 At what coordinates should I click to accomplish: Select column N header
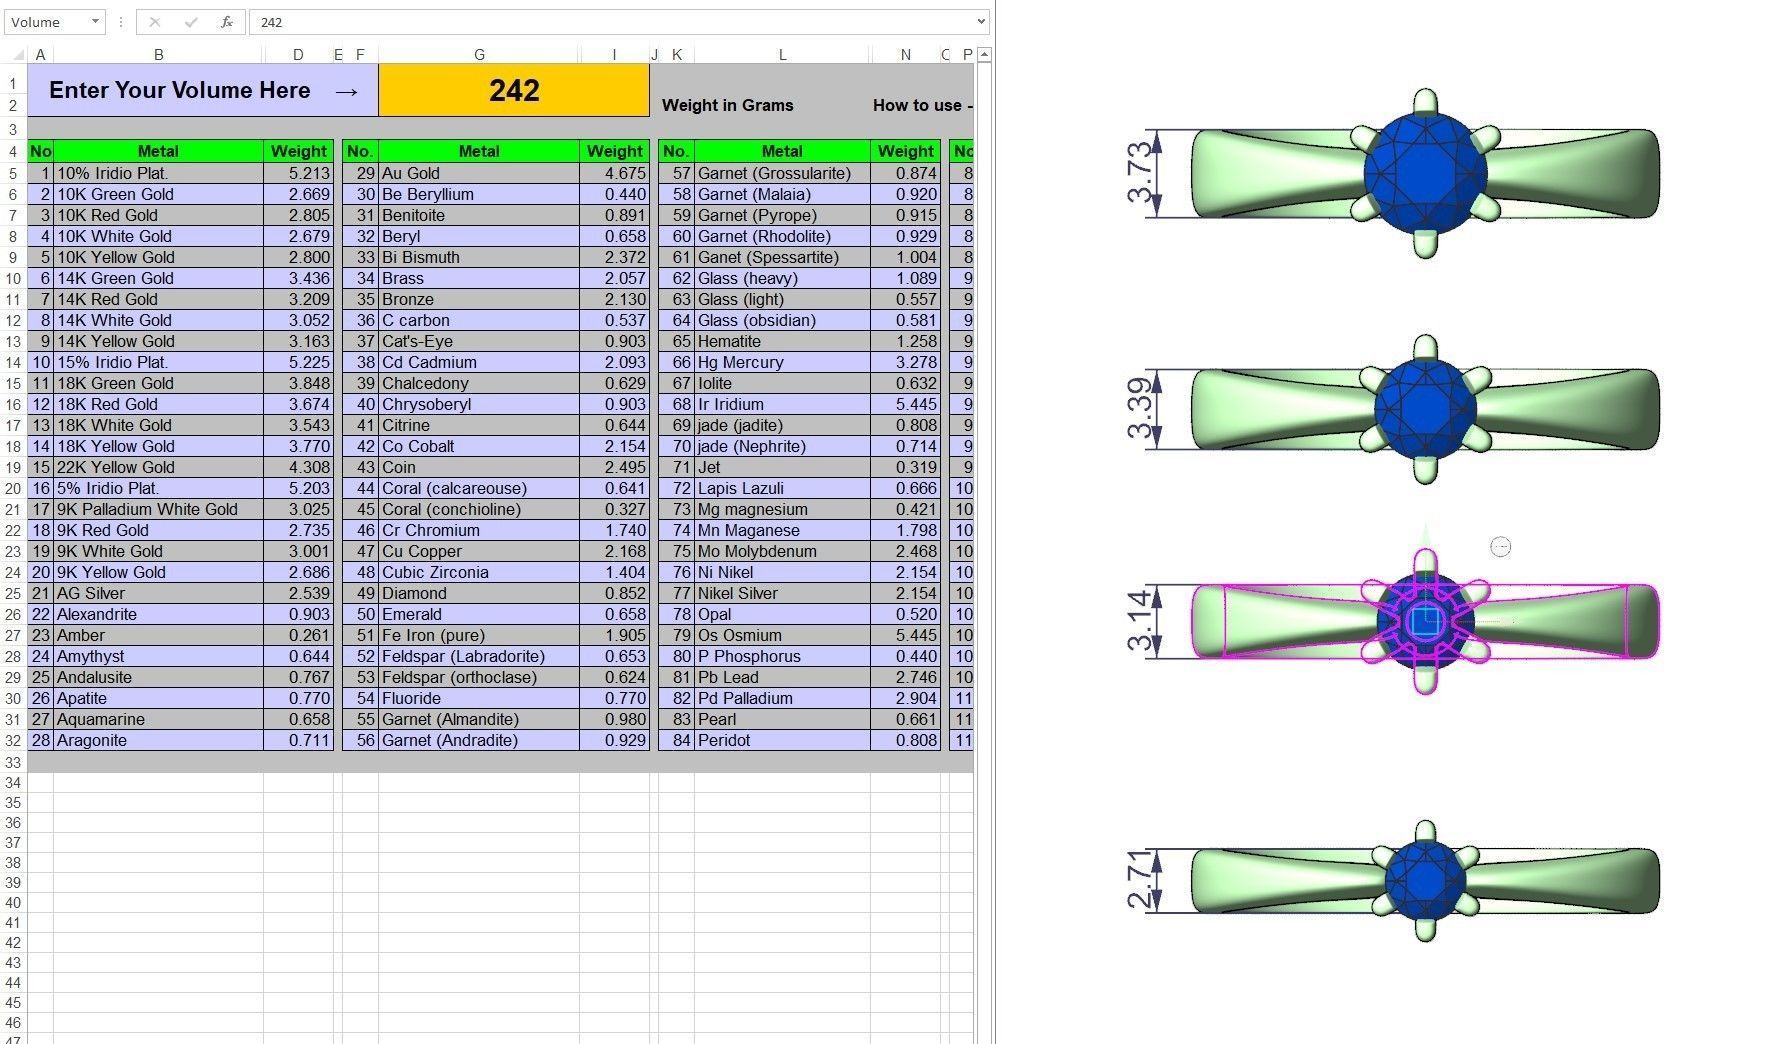905,55
